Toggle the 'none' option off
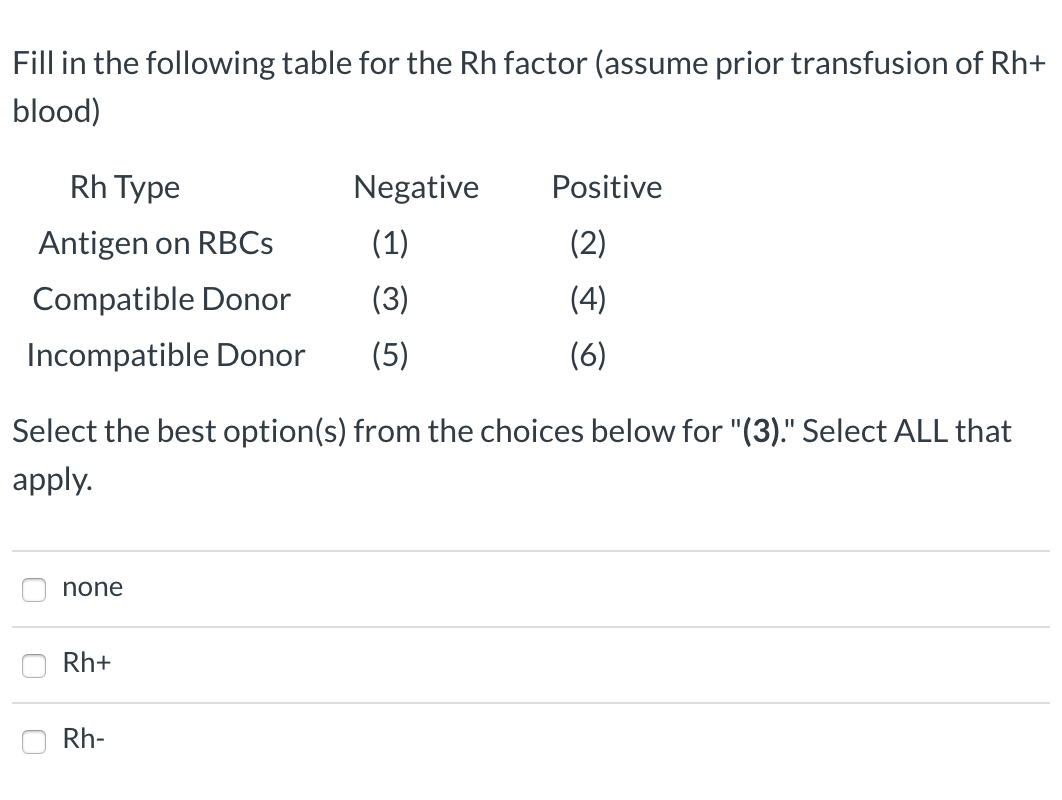The width and height of the screenshot is (1062, 800). [33, 590]
